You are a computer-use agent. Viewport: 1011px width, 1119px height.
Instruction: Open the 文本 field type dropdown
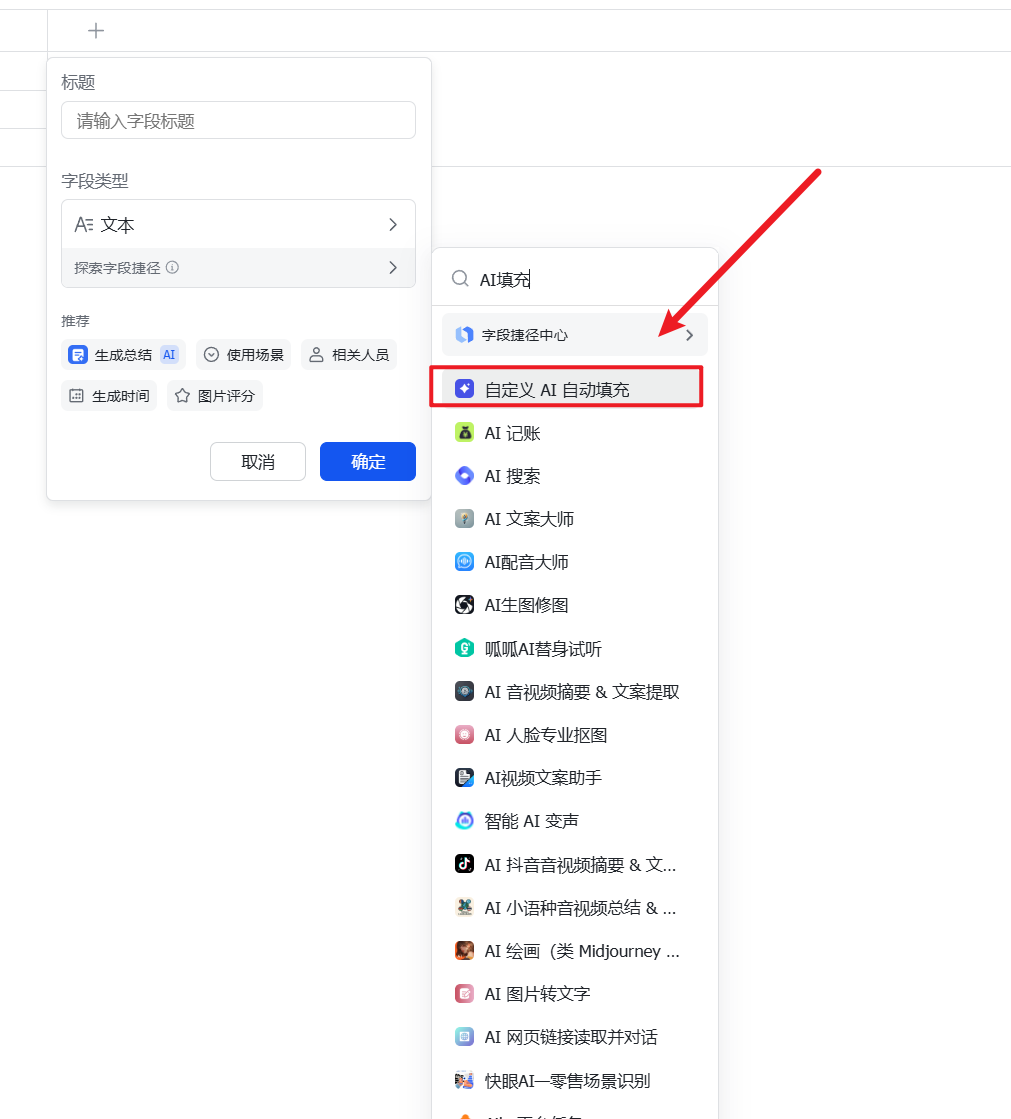(238, 225)
